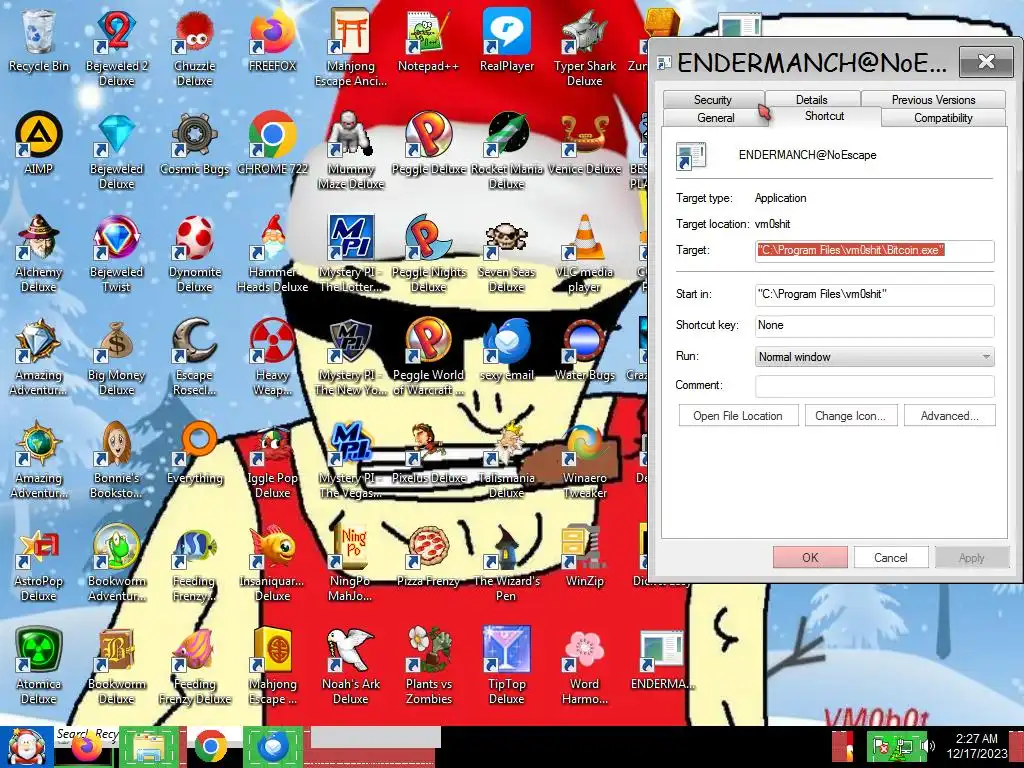This screenshot has width=1024, height=768.
Task: Select Venice Deluxe desktop shortcut
Action: tap(584, 144)
